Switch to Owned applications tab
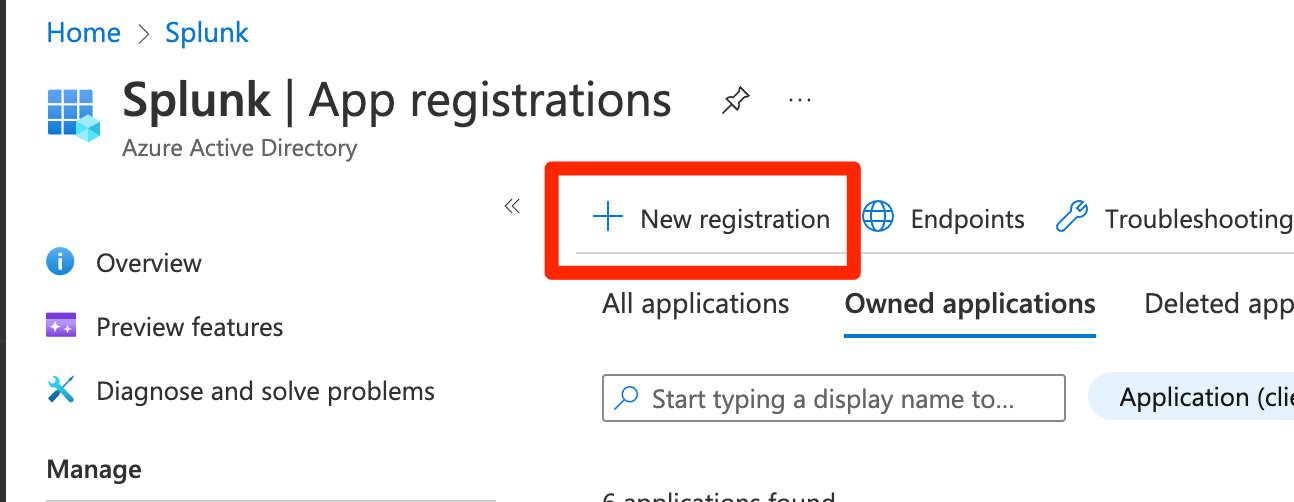 coord(970,304)
